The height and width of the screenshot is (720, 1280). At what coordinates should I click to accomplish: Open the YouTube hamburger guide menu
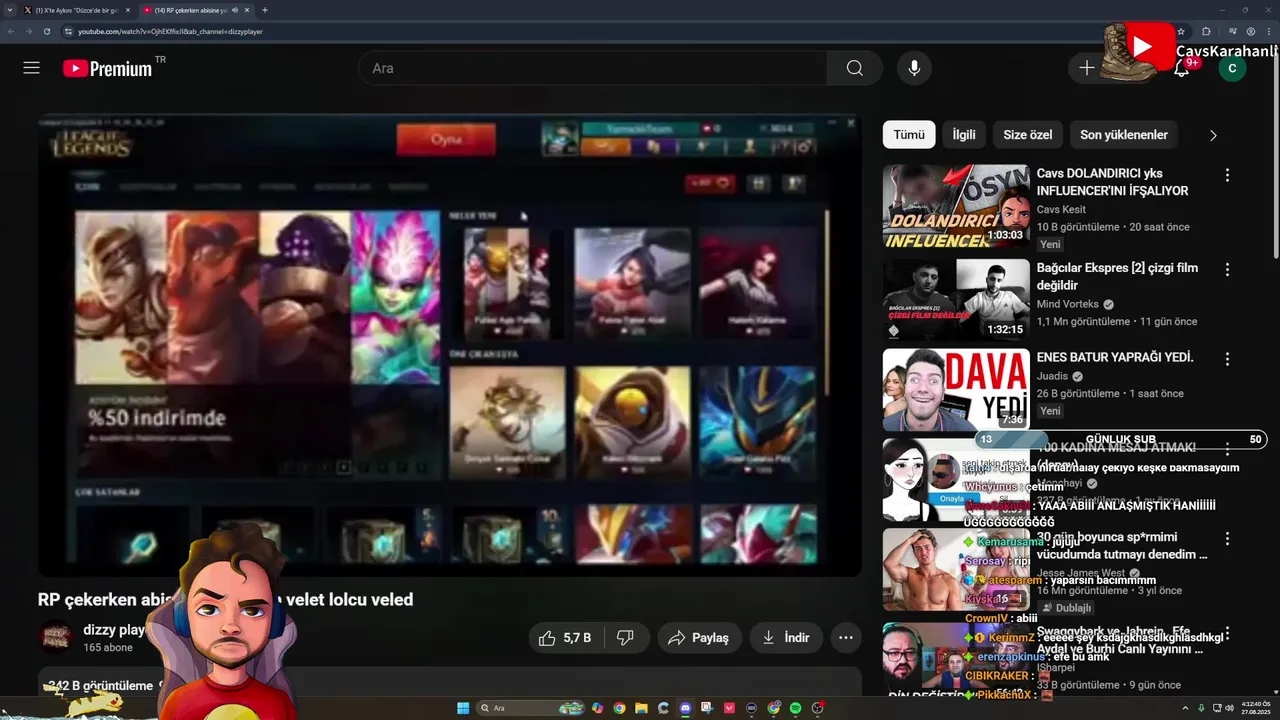coord(32,68)
